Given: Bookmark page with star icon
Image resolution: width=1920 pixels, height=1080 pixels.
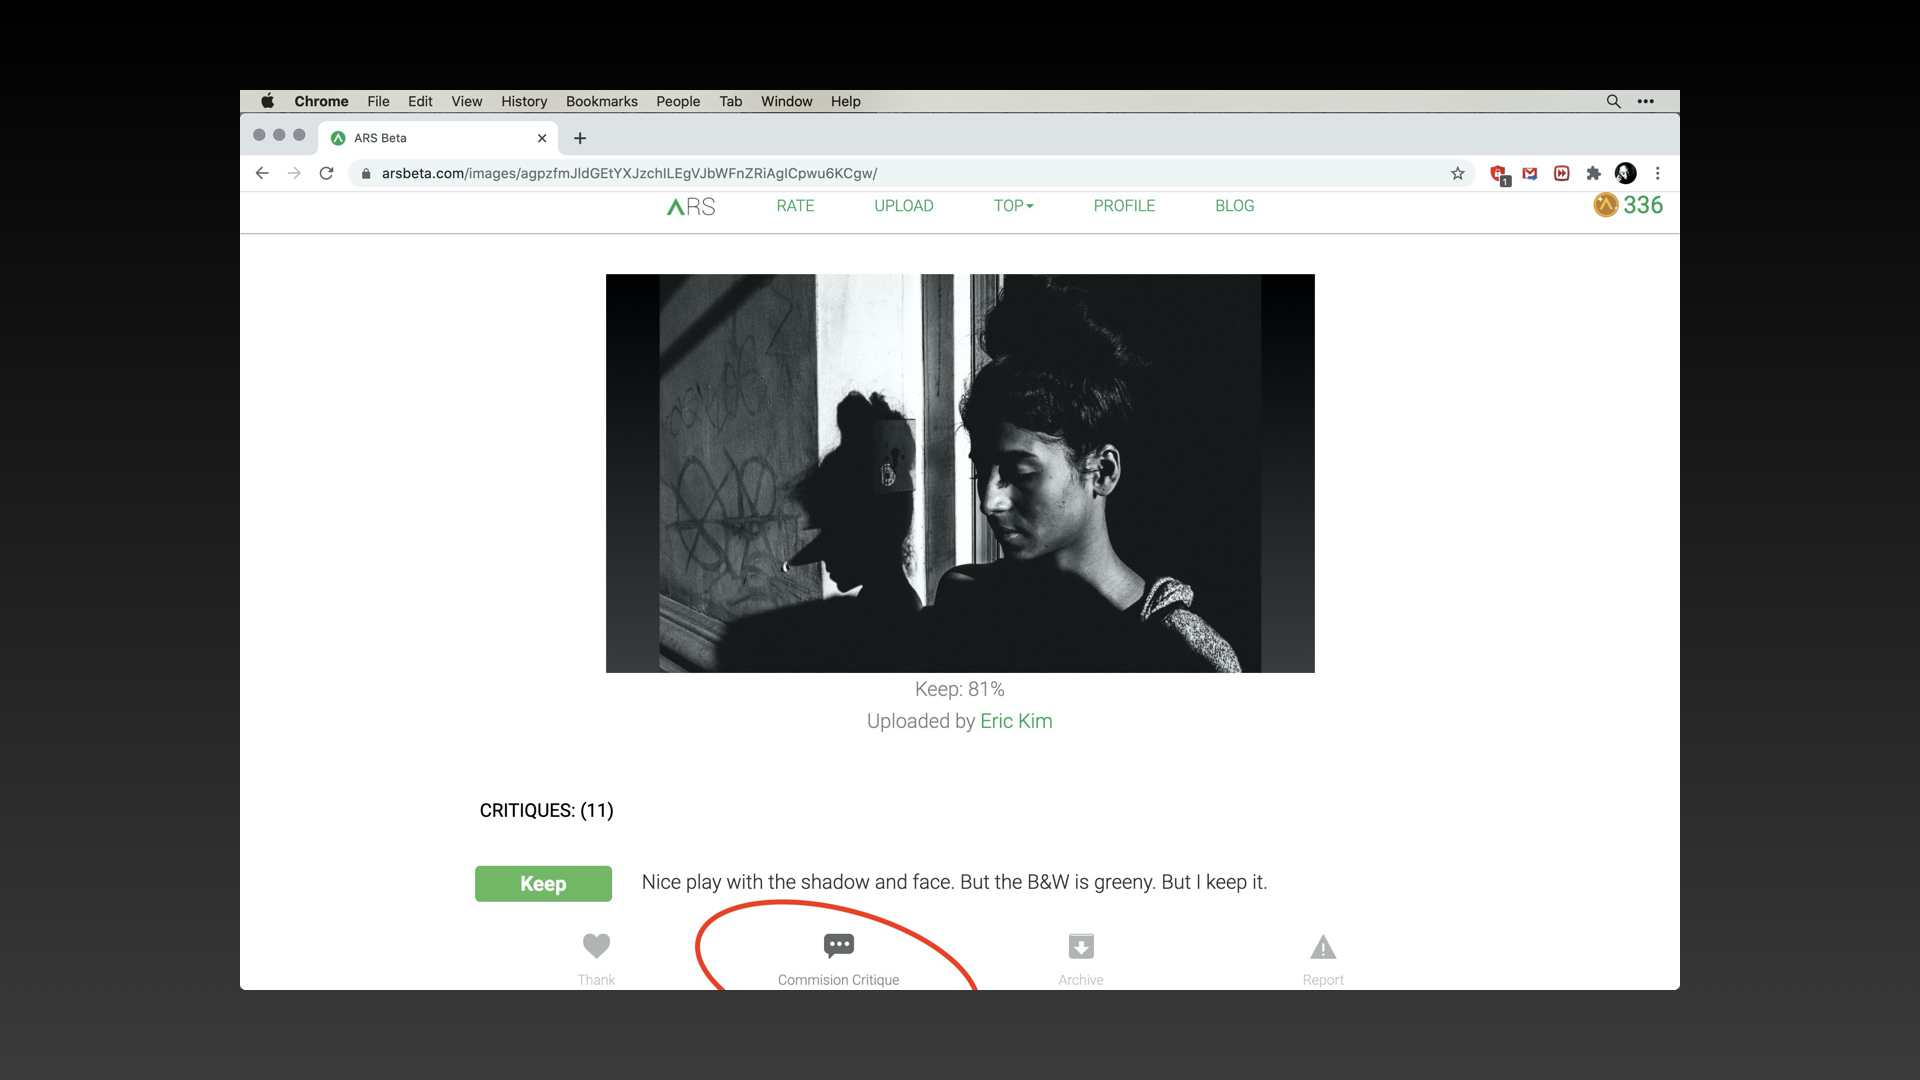Looking at the screenshot, I should coord(1458,173).
